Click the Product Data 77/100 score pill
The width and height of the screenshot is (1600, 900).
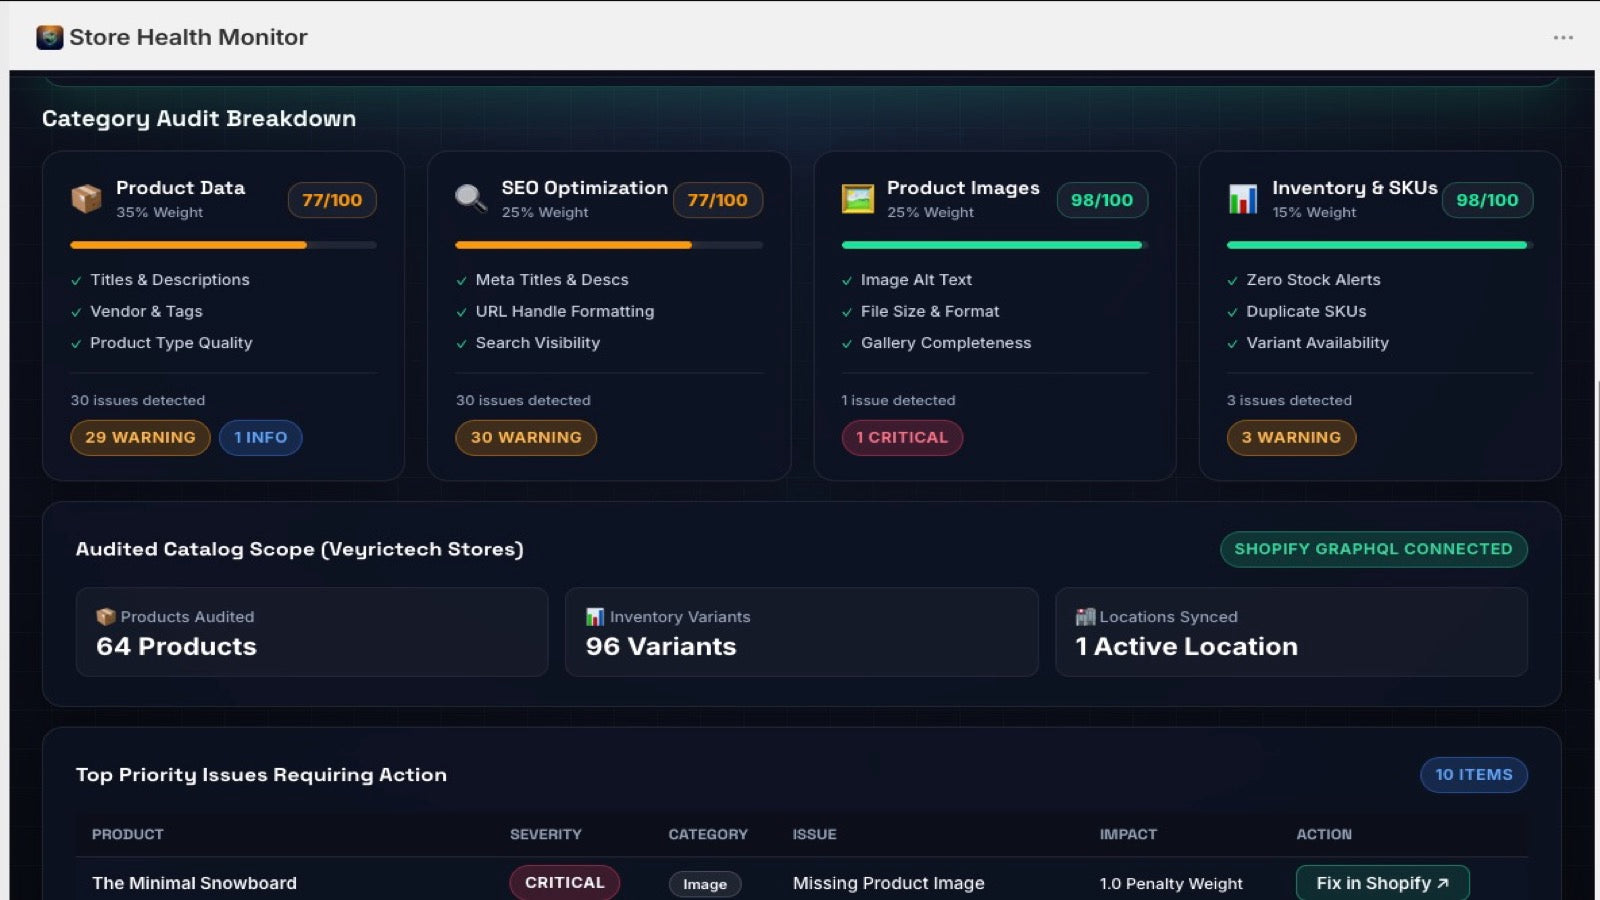332,200
